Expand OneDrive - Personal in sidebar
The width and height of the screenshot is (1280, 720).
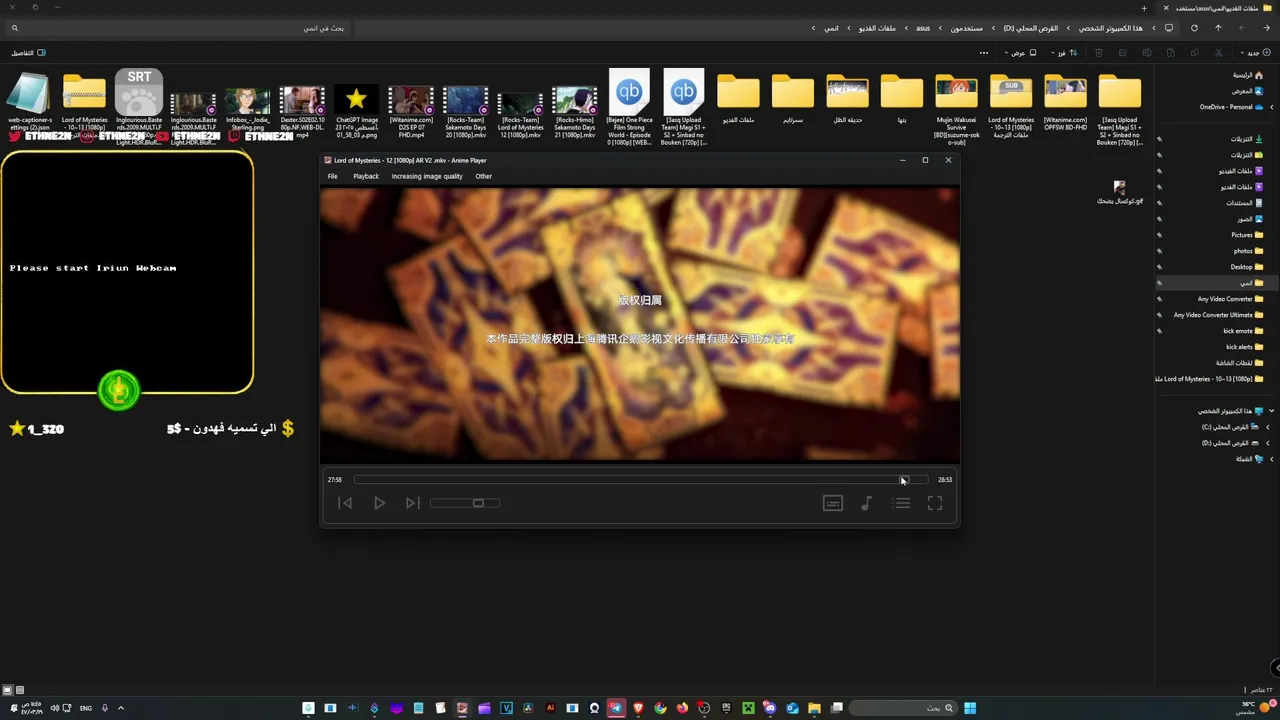(x=1271, y=107)
